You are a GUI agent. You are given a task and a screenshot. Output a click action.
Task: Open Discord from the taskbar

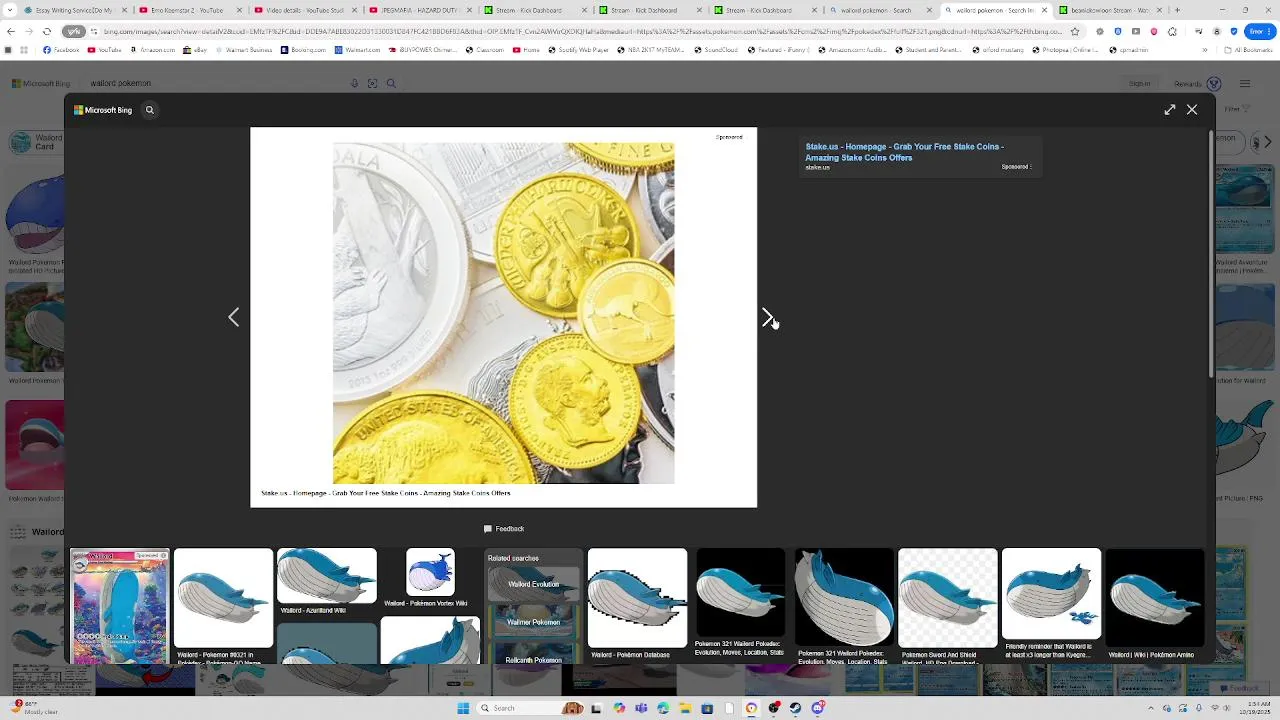coord(818,708)
